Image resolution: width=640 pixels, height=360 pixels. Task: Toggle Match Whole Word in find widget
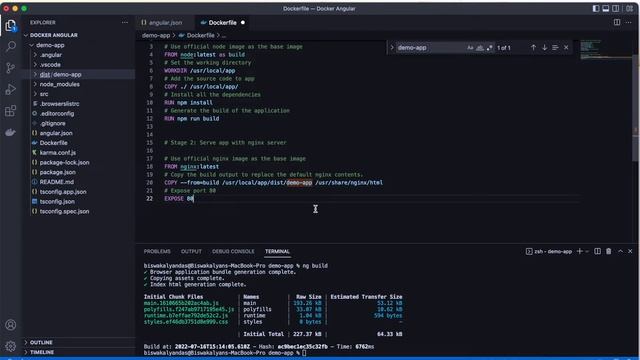point(480,48)
